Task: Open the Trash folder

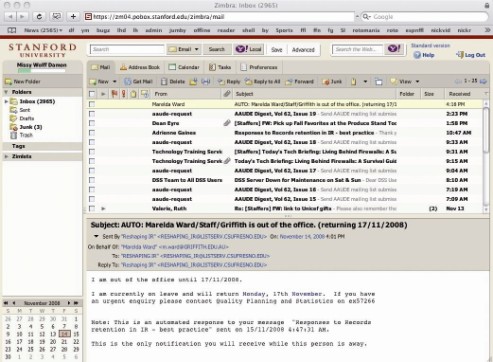Action: click(x=22, y=135)
